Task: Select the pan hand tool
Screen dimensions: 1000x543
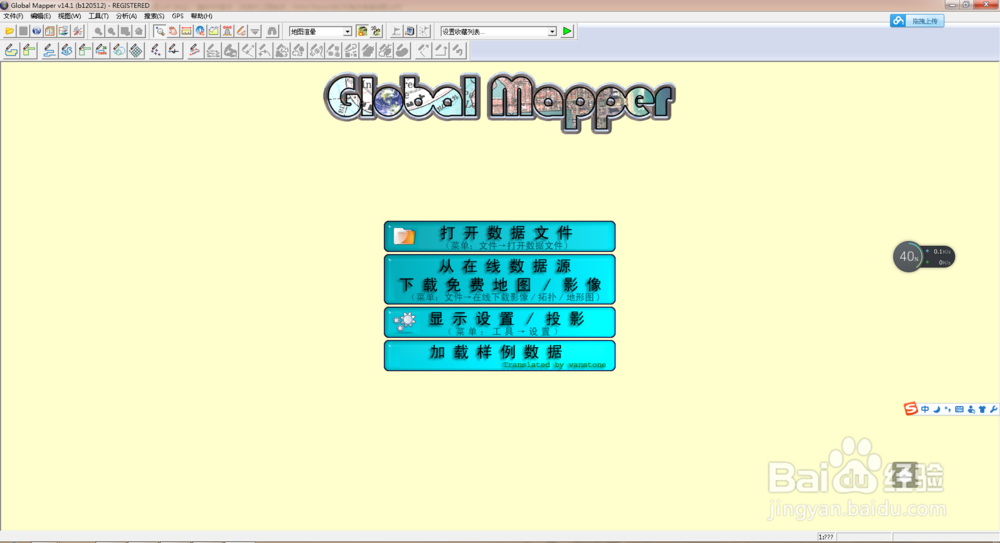Action: (x=173, y=31)
